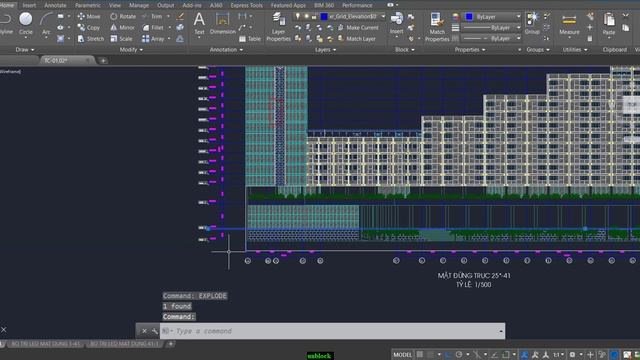The height and width of the screenshot is (360, 640).
Task: Switch to the TC-01.02 drawing tab
Action: point(67,60)
